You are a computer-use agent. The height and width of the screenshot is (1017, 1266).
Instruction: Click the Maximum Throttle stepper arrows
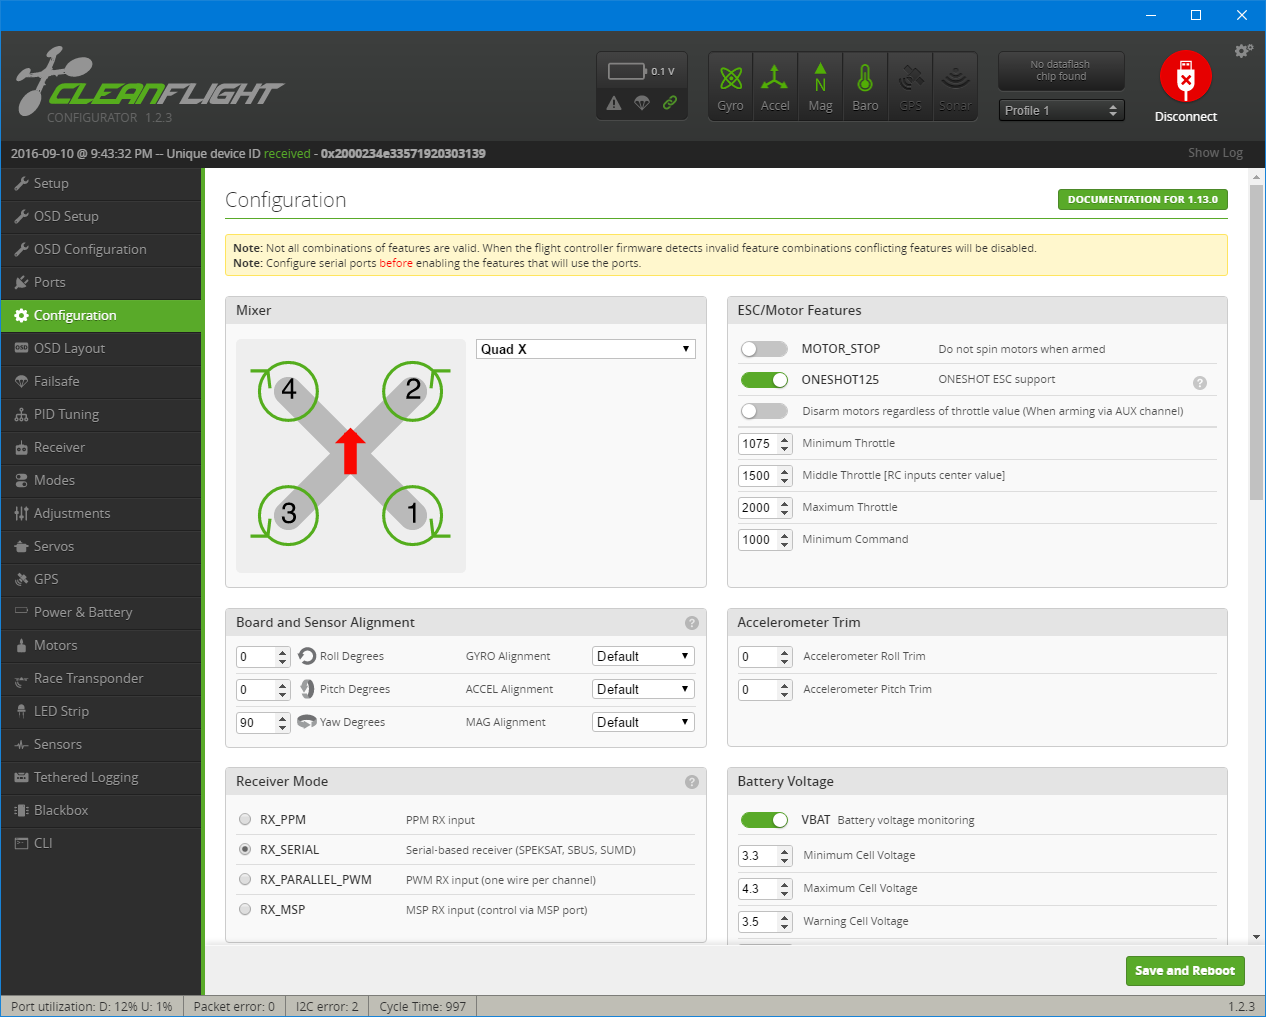(x=785, y=508)
